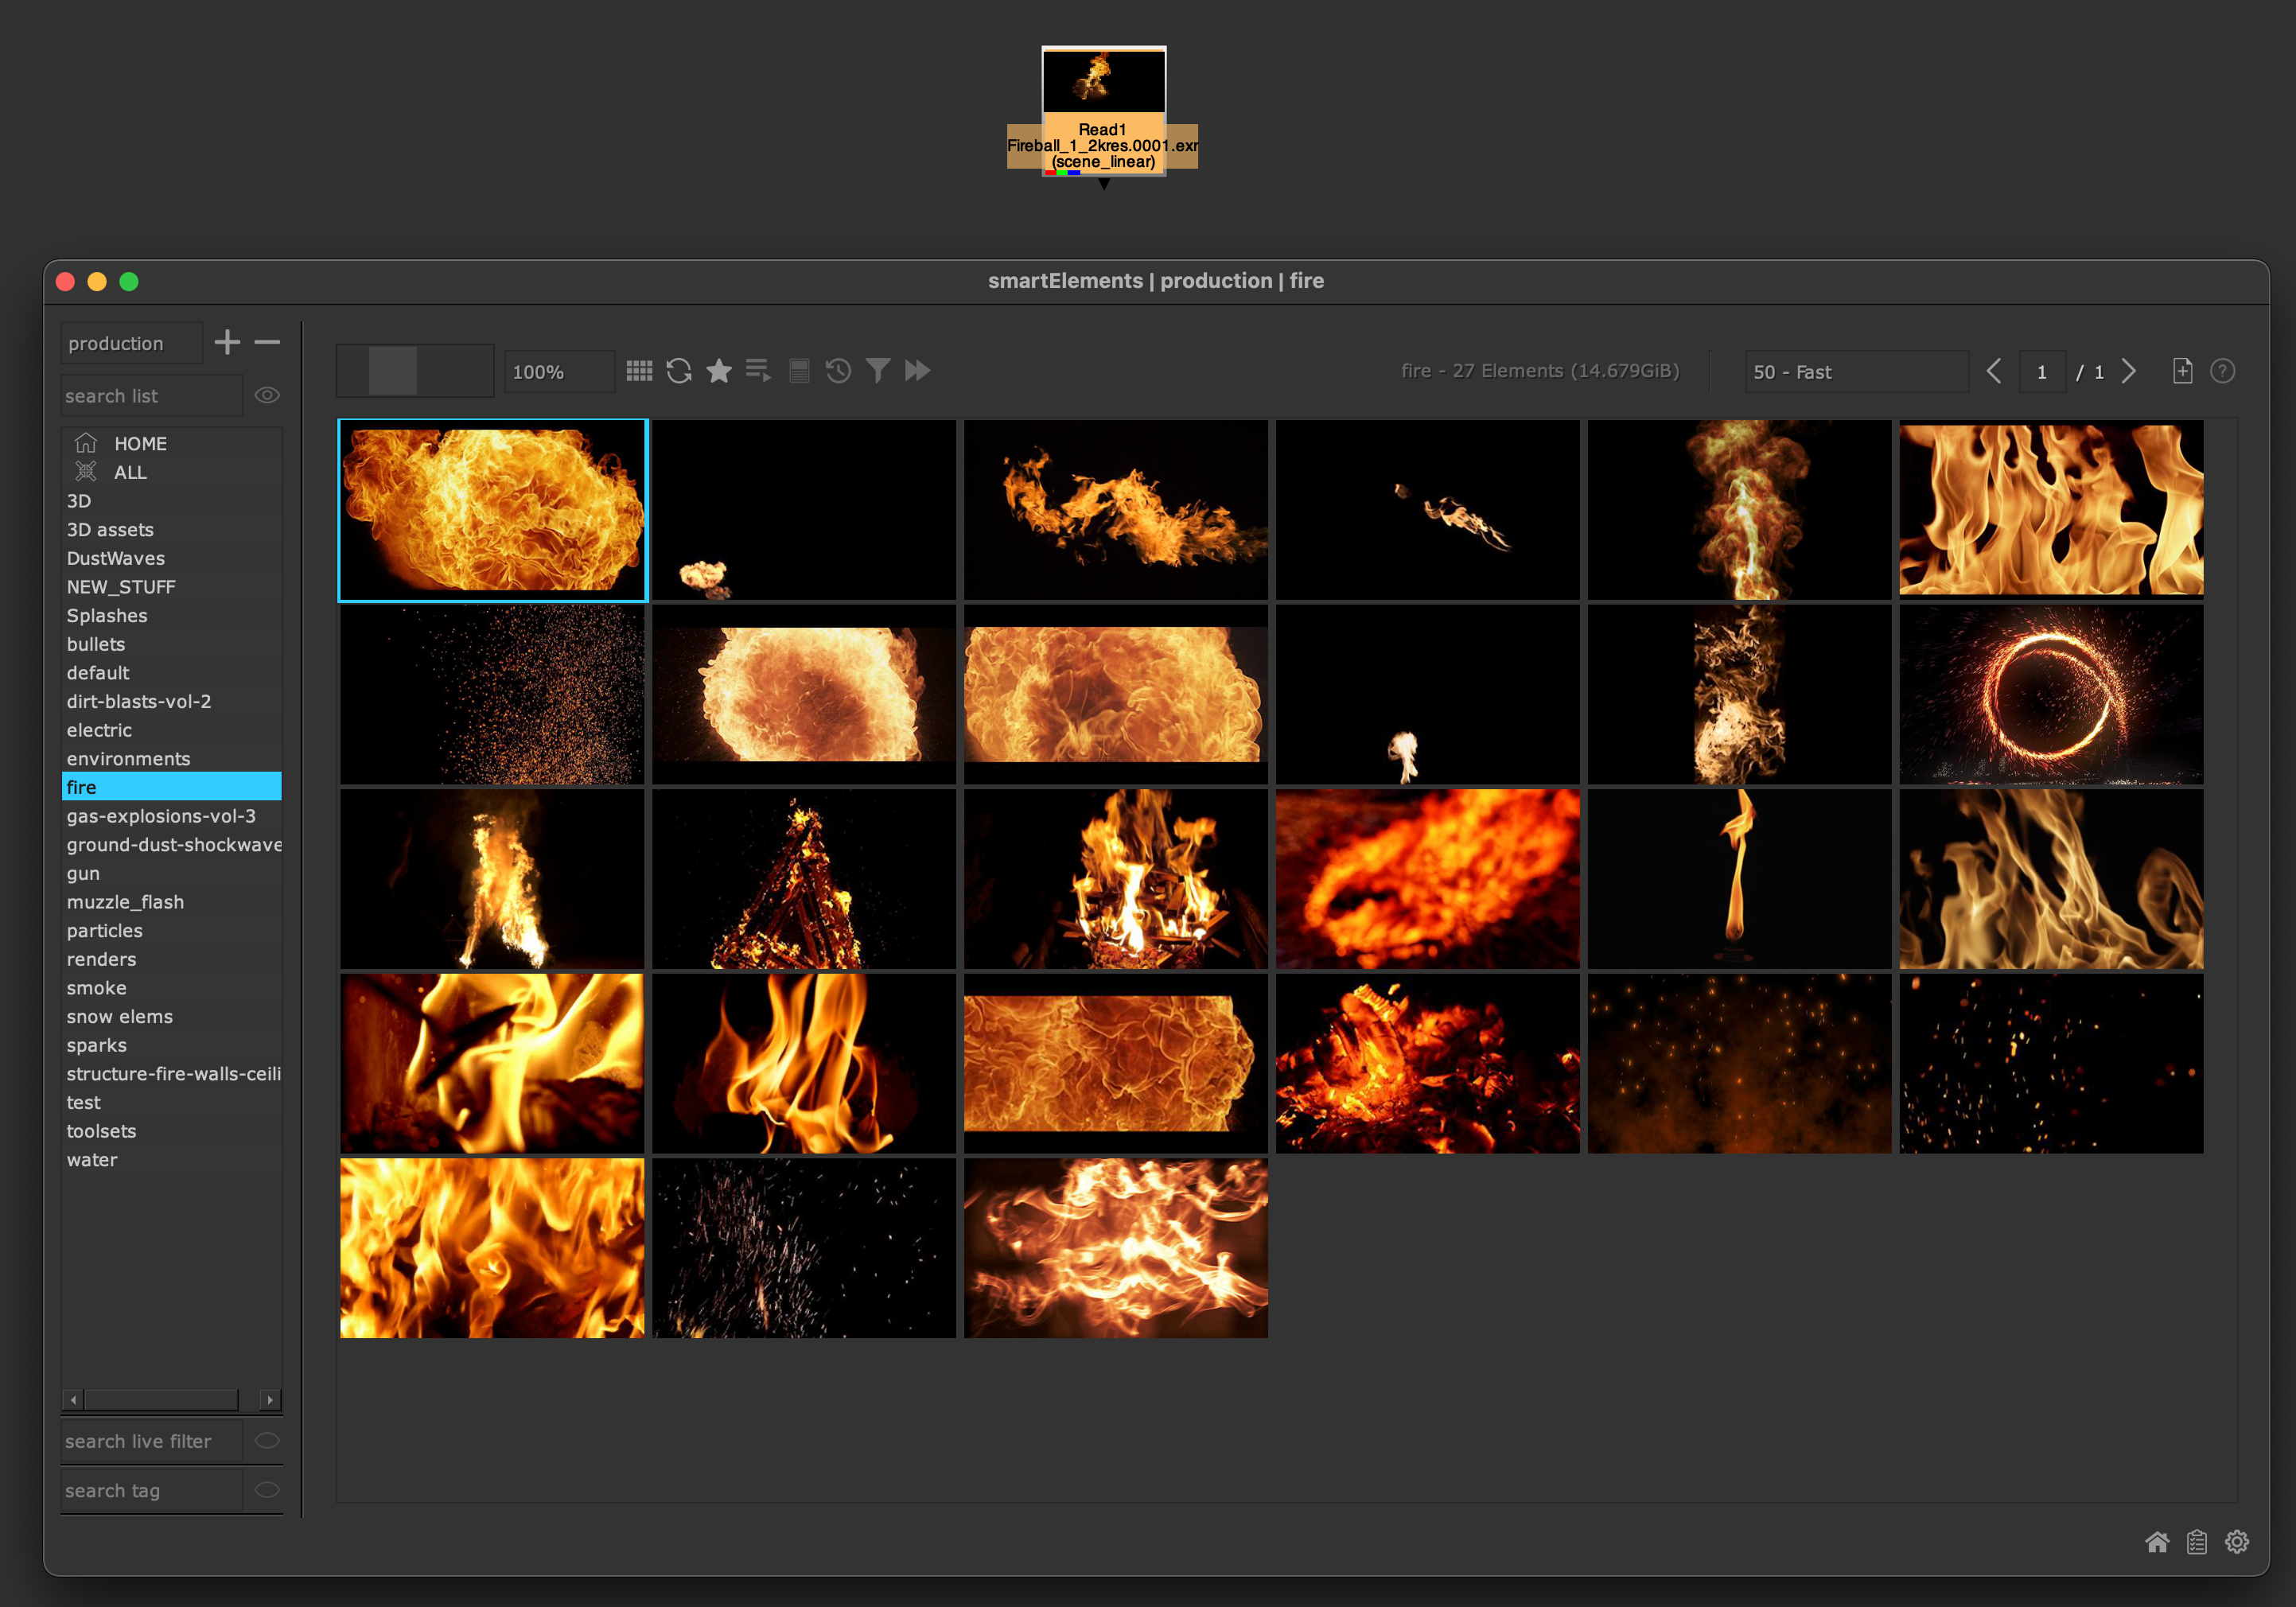Open smartElements settings gear
The width and height of the screenshot is (2296, 1607).
point(2237,1543)
